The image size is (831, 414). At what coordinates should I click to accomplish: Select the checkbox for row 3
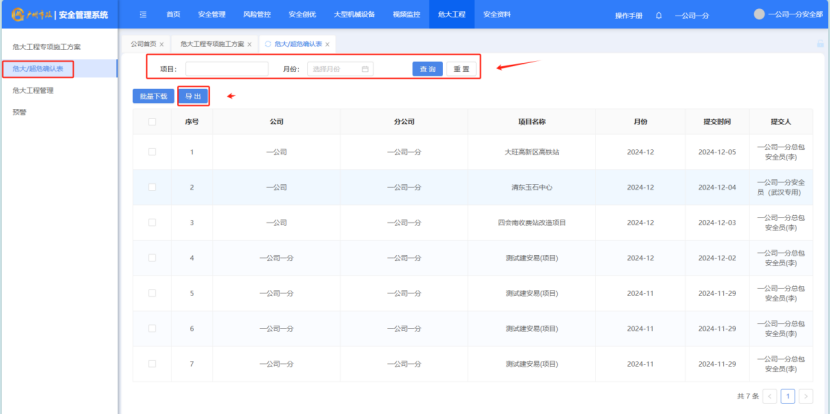click(152, 222)
